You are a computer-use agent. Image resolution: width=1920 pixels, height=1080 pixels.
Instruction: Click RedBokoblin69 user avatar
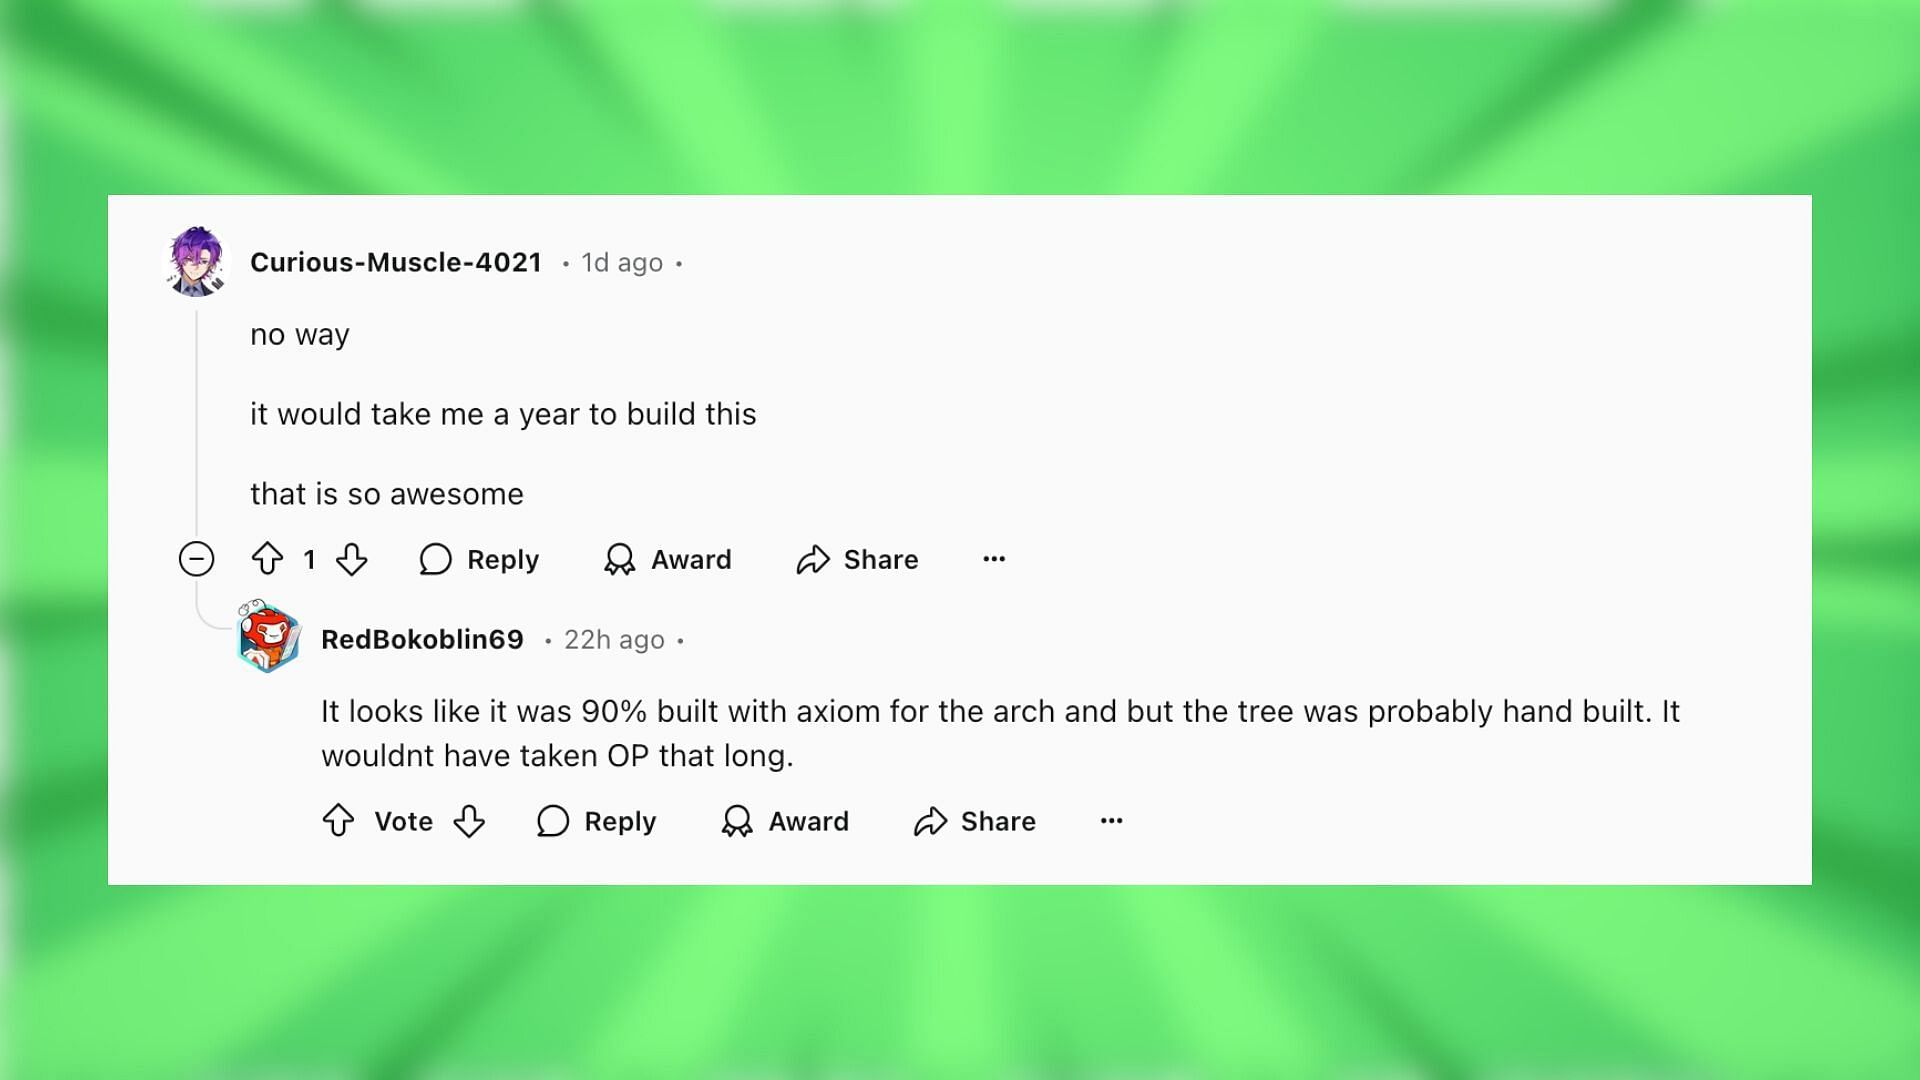pyautogui.click(x=268, y=638)
